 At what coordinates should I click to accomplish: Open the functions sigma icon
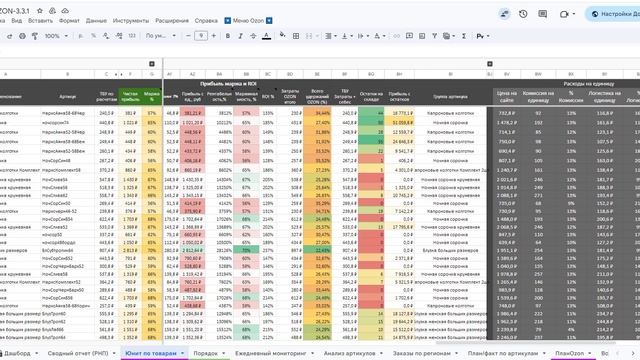pyautogui.click(x=464, y=36)
